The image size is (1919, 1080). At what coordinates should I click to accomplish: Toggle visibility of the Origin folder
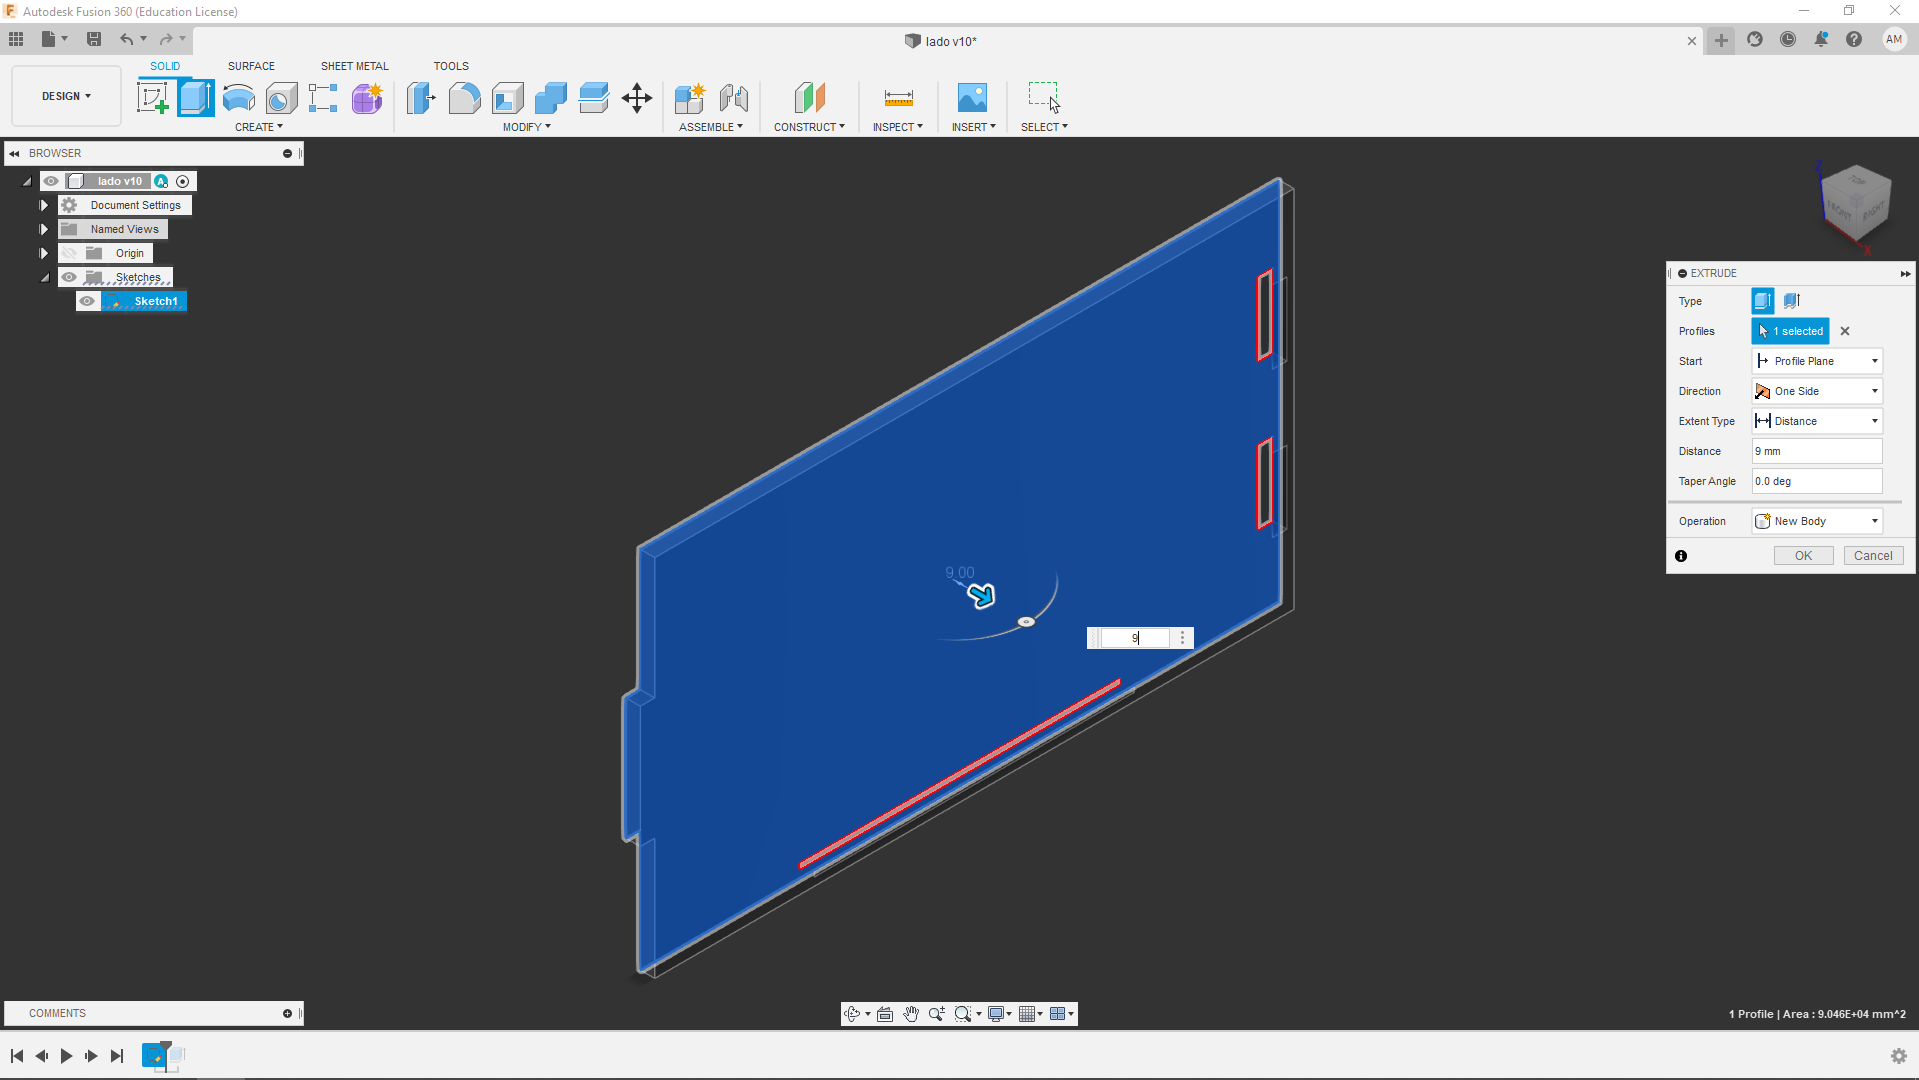(69, 253)
